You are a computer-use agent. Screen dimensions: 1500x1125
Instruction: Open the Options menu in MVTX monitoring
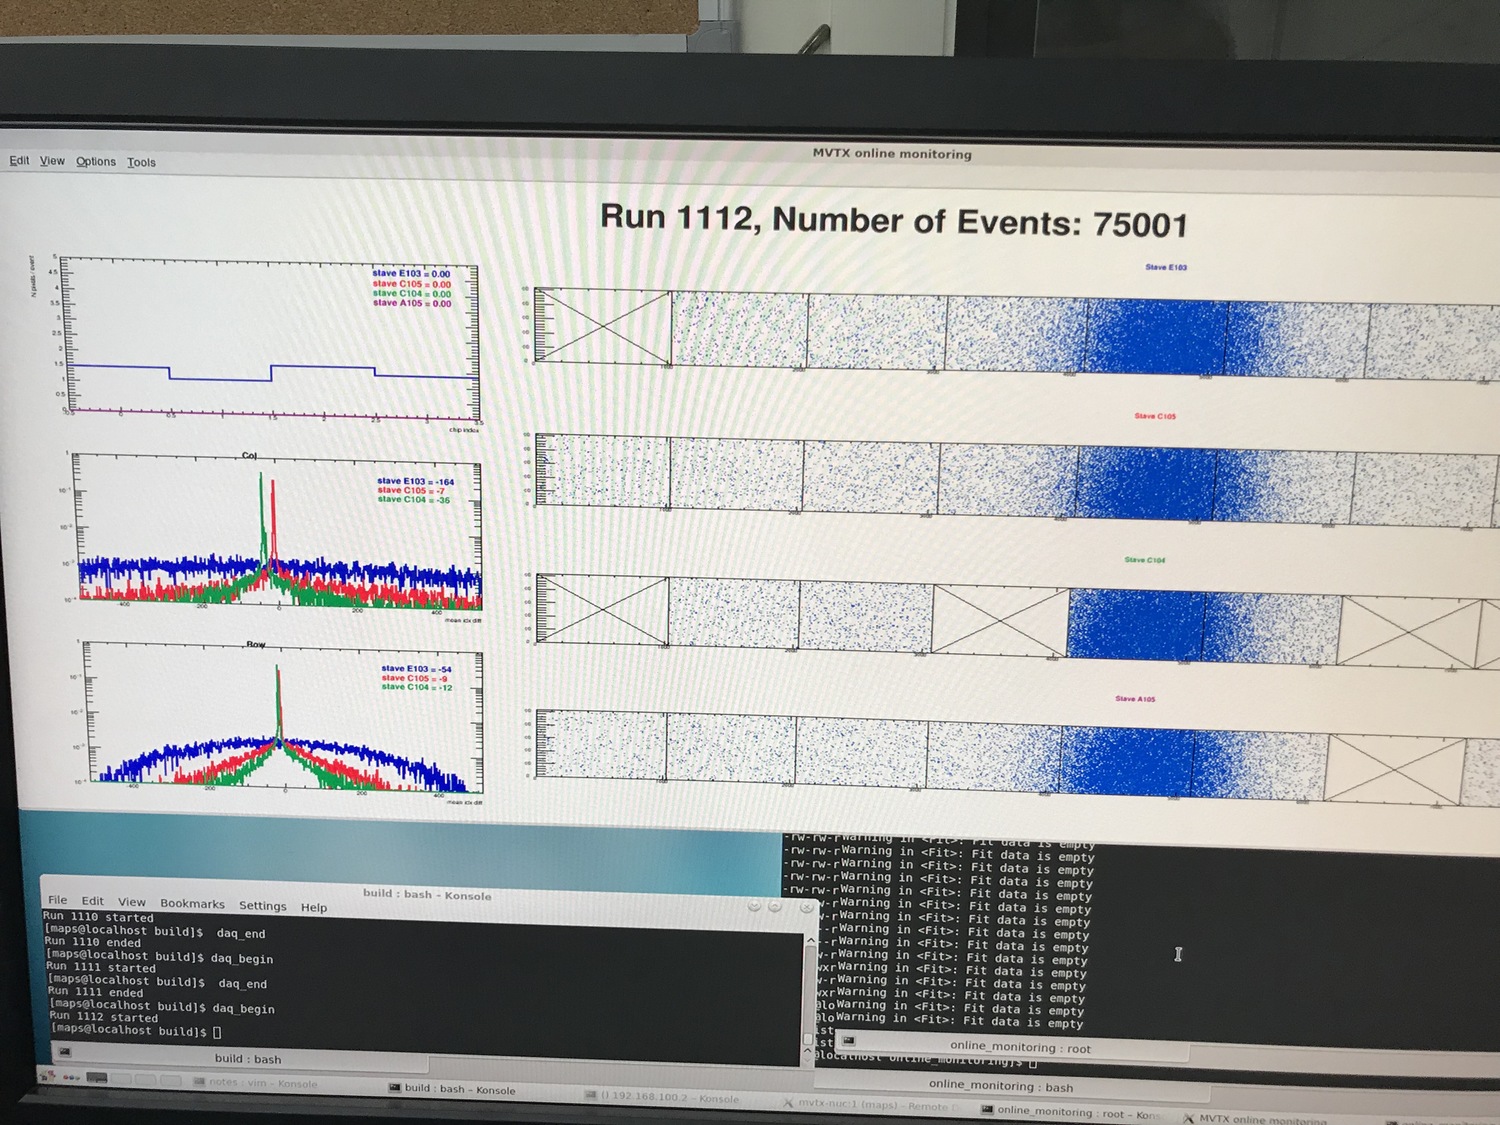(96, 161)
